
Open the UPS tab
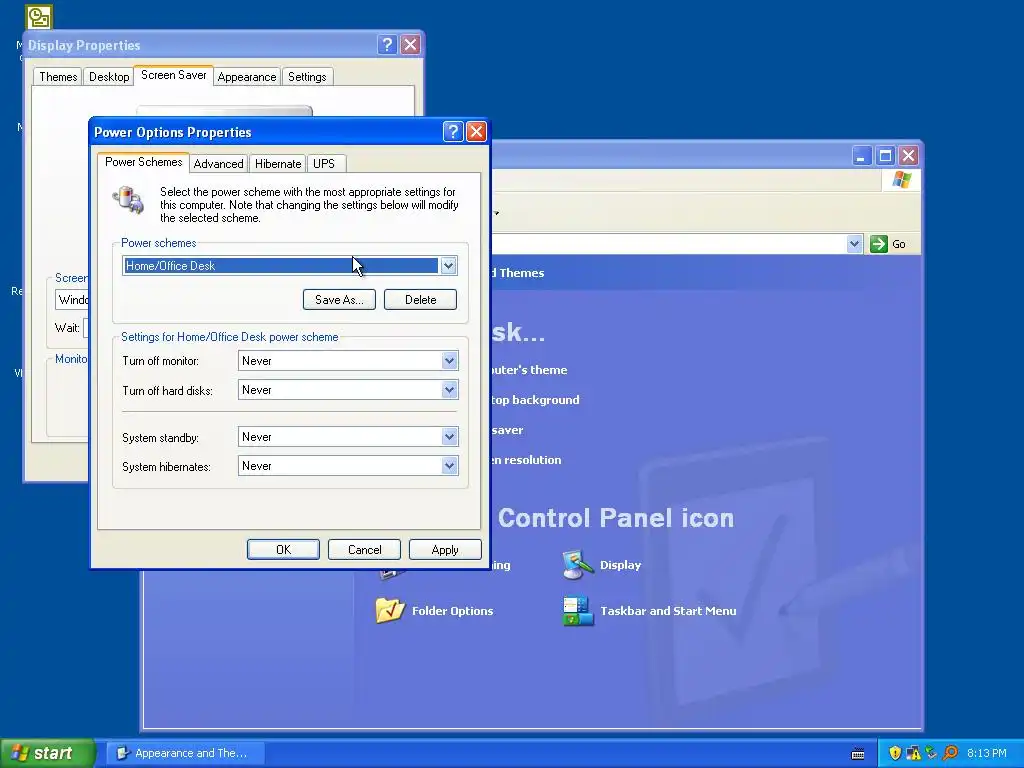tap(324, 164)
